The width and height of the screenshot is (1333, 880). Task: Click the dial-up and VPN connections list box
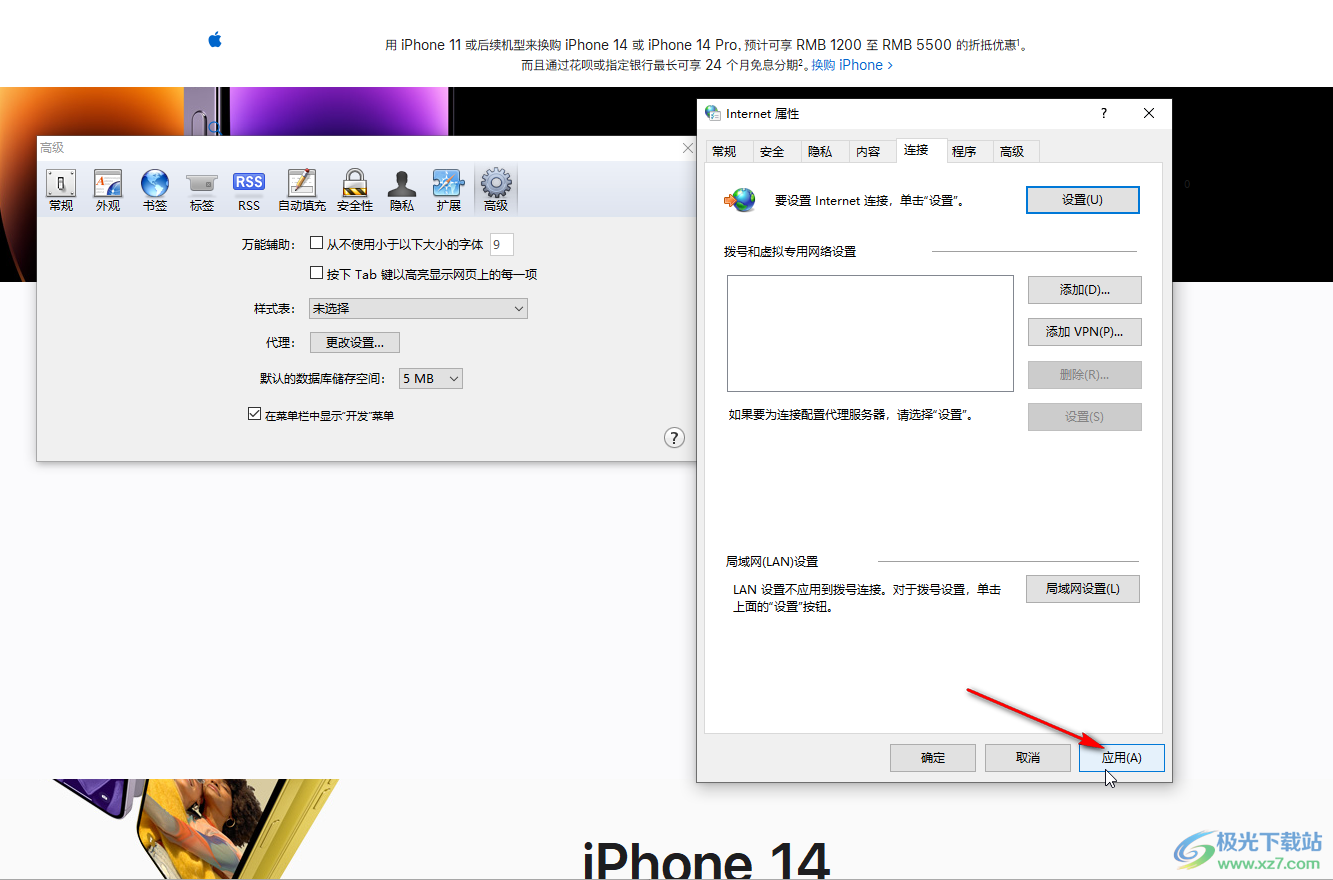point(870,333)
